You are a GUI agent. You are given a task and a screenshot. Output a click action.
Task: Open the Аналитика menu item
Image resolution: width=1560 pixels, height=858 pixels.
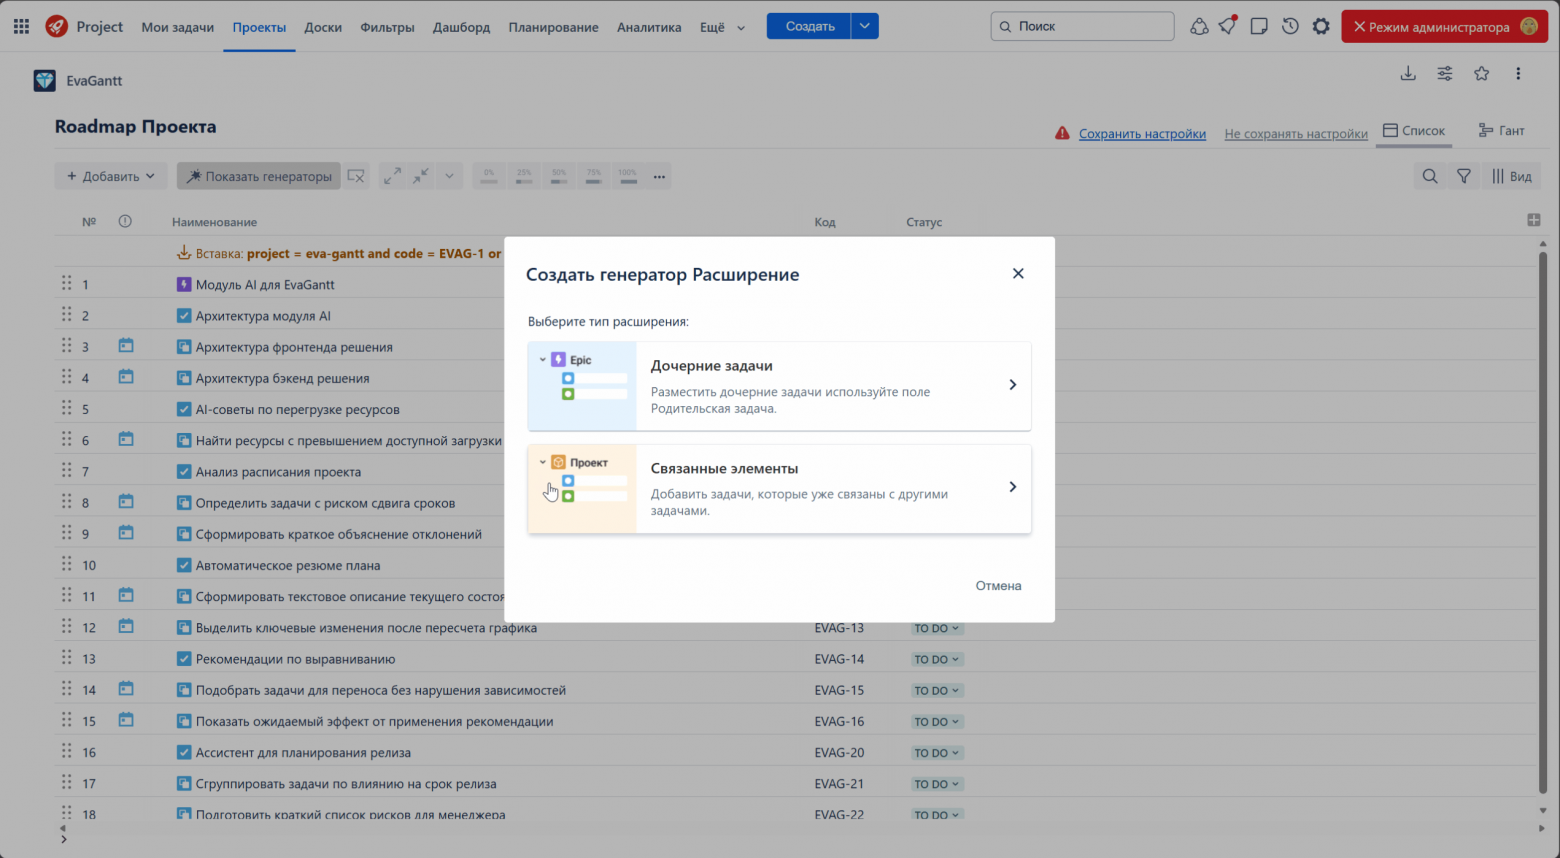tap(649, 27)
